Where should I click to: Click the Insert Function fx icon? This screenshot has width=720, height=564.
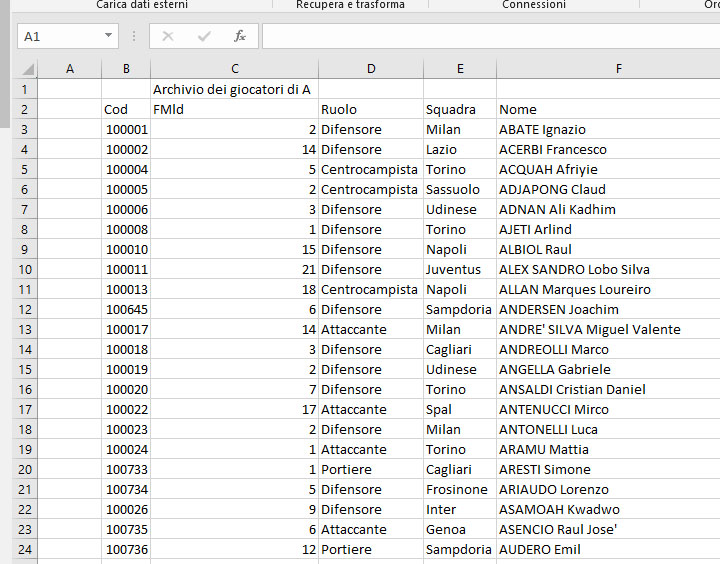pos(240,36)
